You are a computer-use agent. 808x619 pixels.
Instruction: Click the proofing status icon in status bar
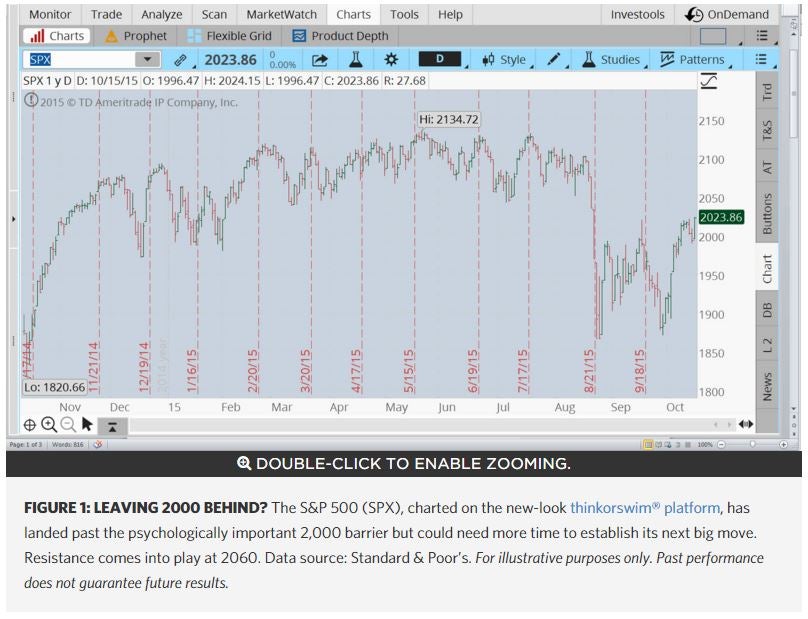(x=98, y=444)
